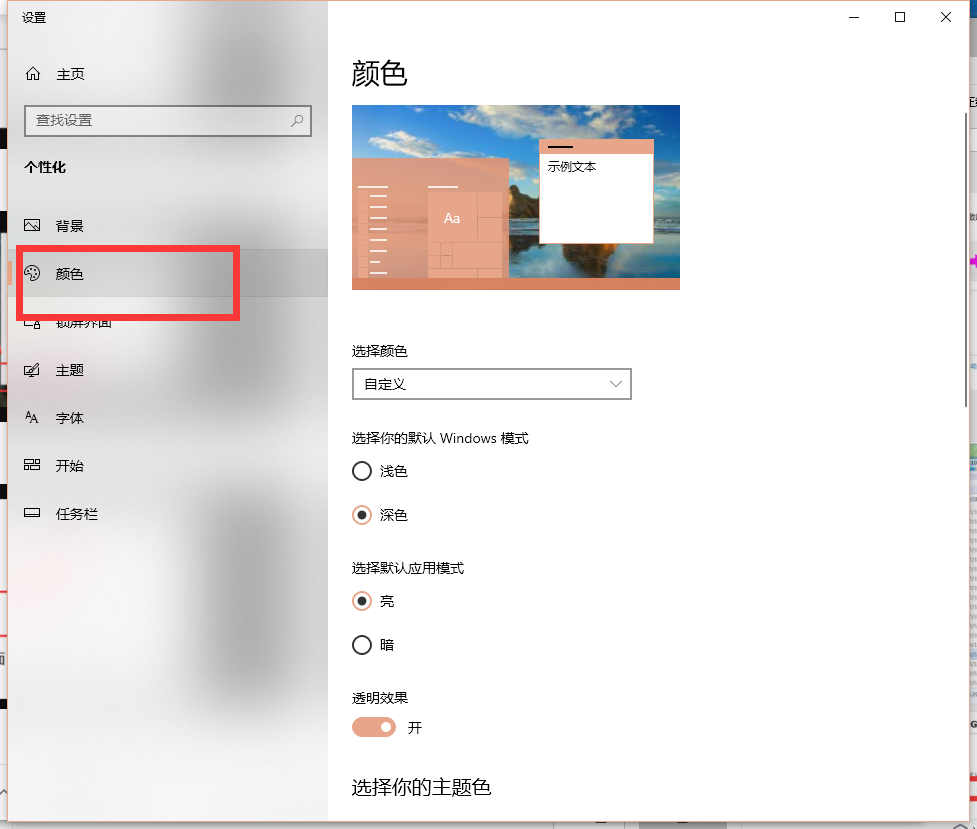Open 任务栏 via the taskbar icon
The image size is (977, 829).
pyautogui.click(x=31, y=514)
